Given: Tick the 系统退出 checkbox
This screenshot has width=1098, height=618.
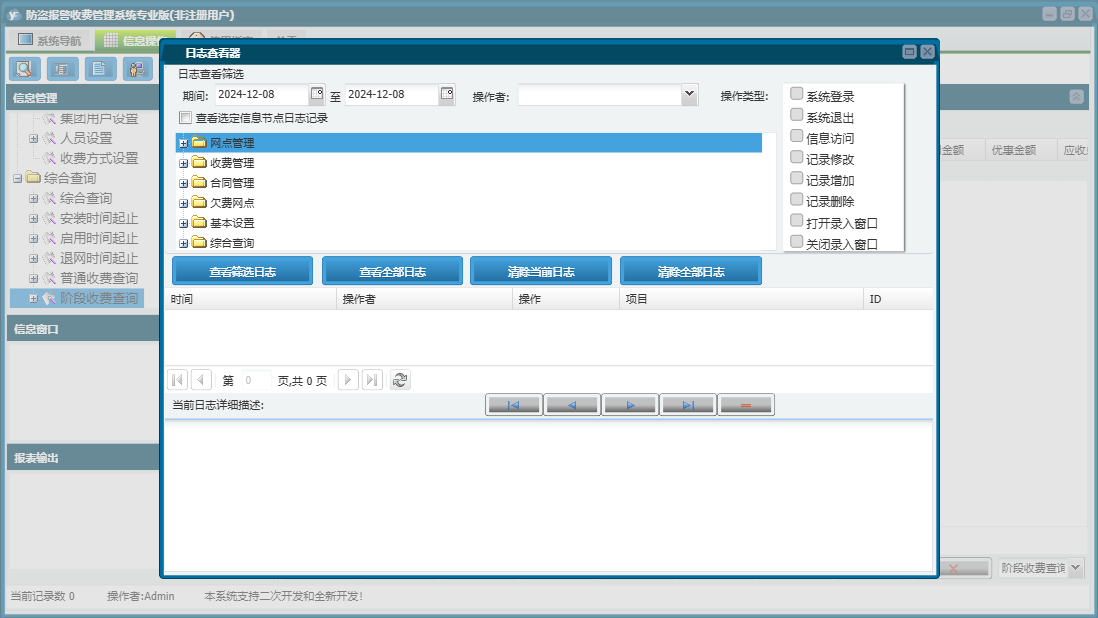Looking at the screenshot, I should tap(796, 115).
